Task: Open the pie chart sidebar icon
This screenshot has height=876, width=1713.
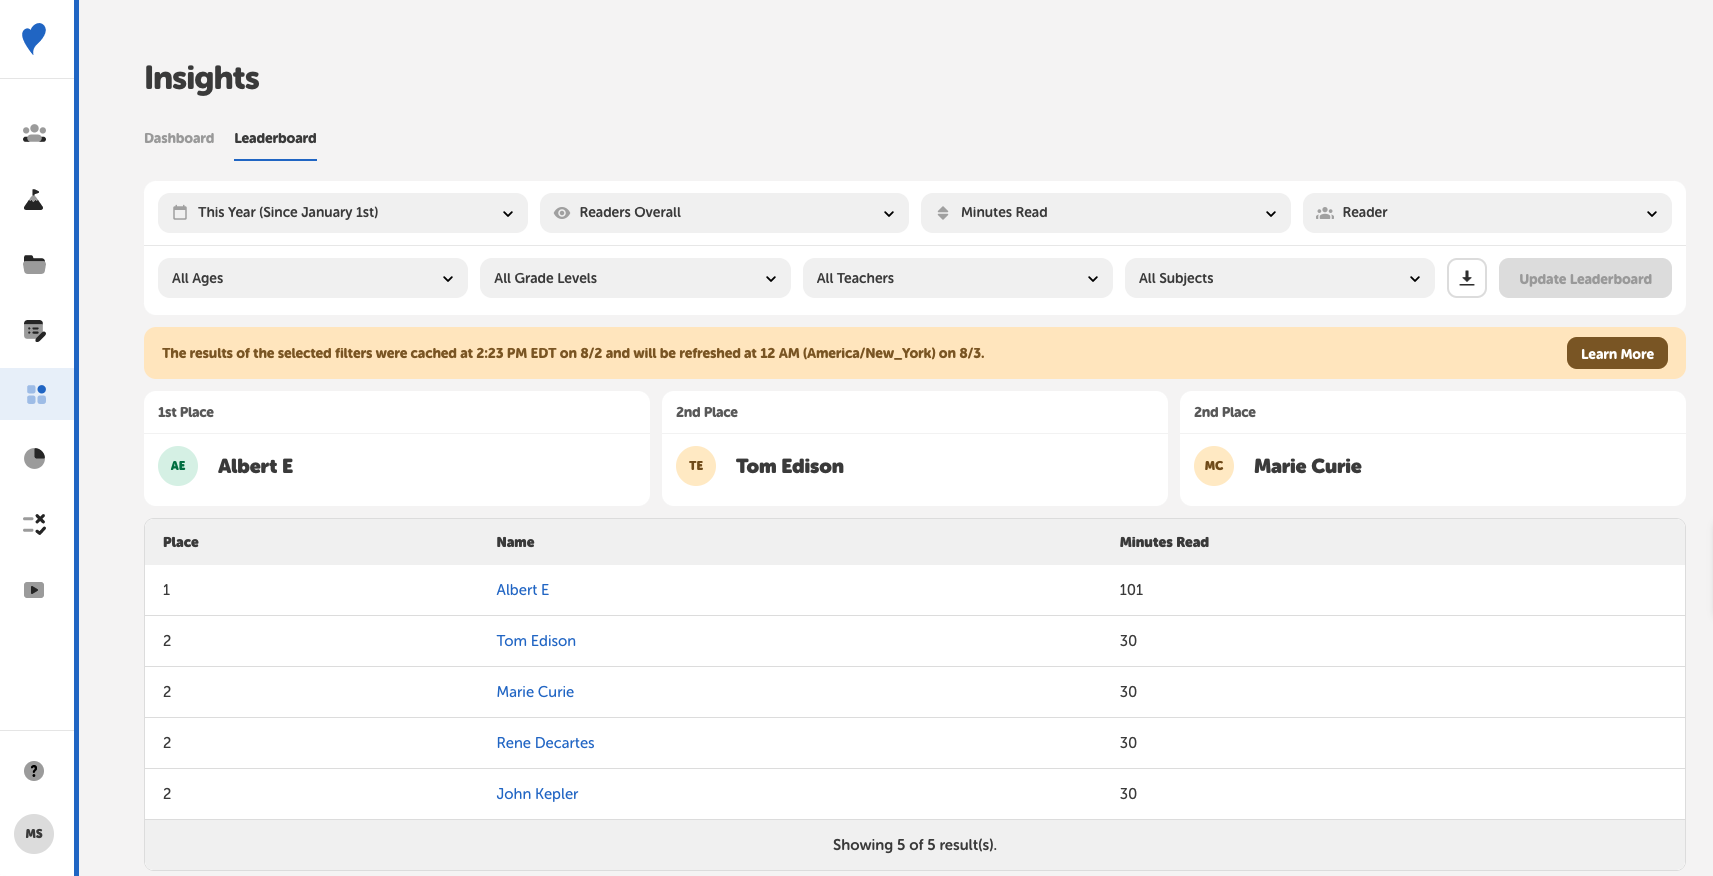Action: [34, 458]
